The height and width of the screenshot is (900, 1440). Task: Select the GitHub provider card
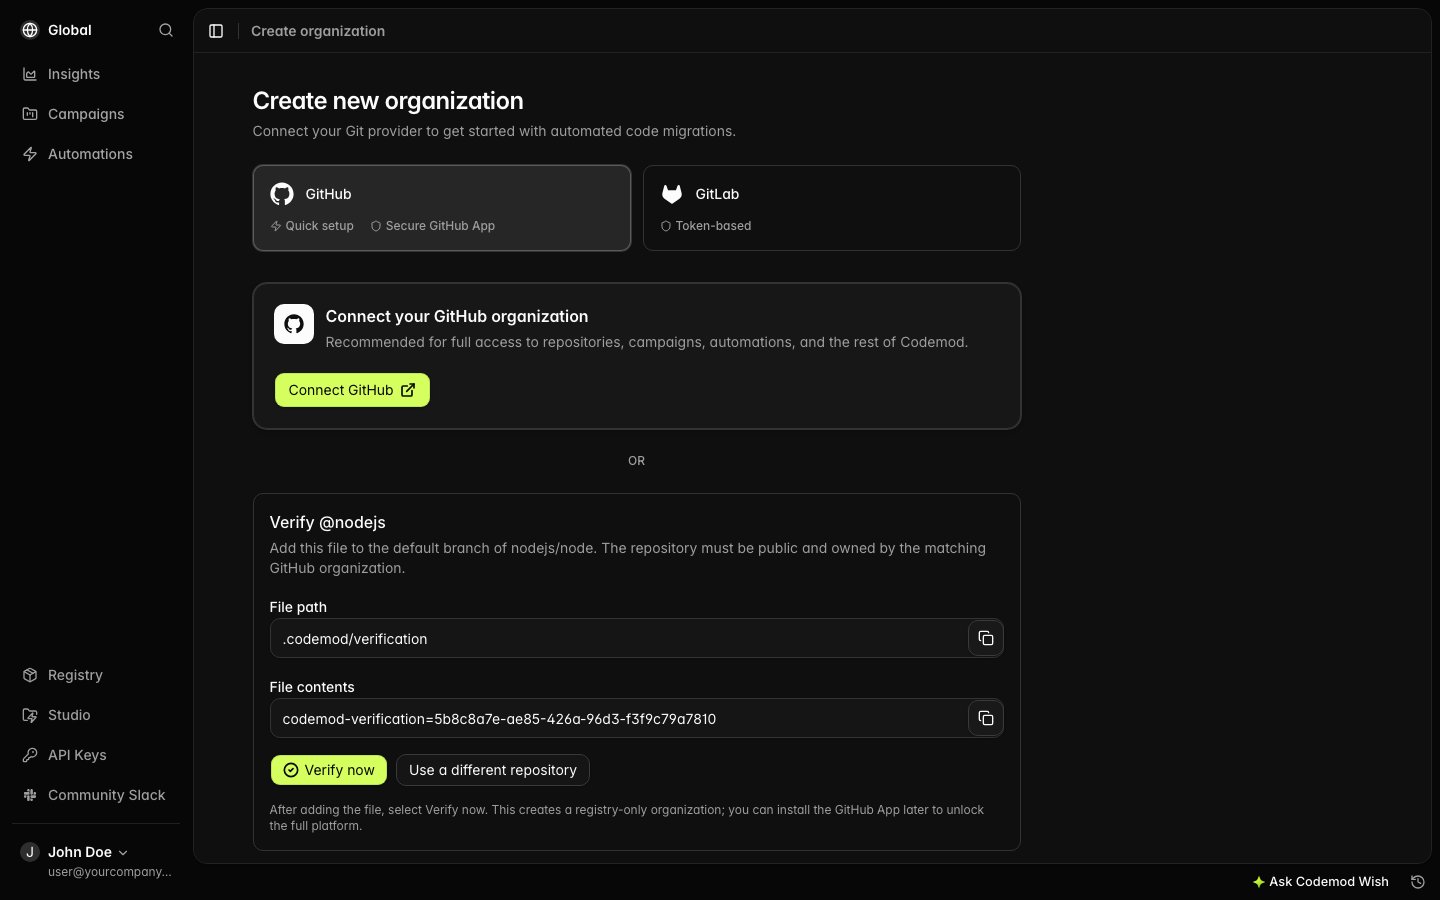click(442, 208)
